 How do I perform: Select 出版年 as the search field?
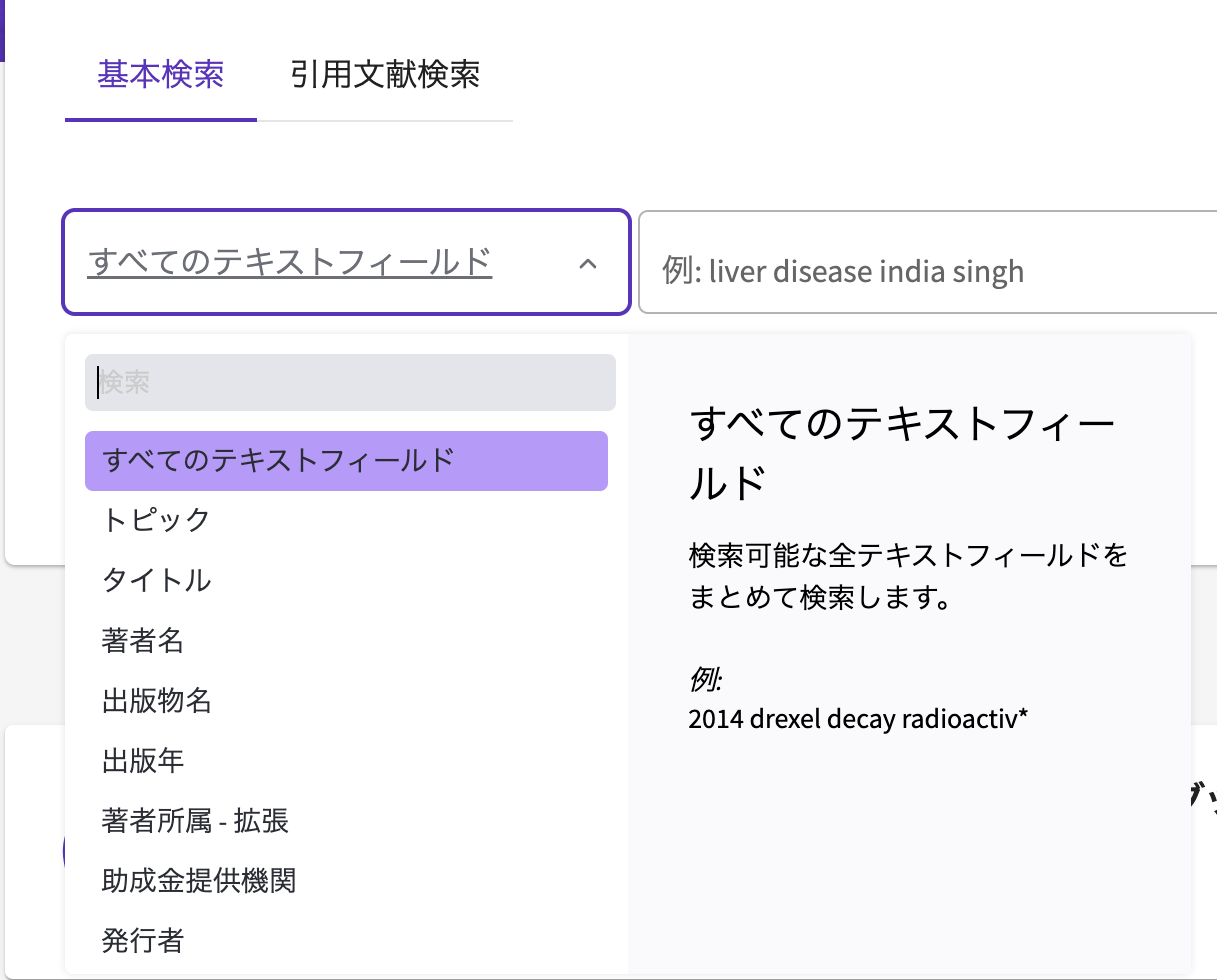pos(143,760)
